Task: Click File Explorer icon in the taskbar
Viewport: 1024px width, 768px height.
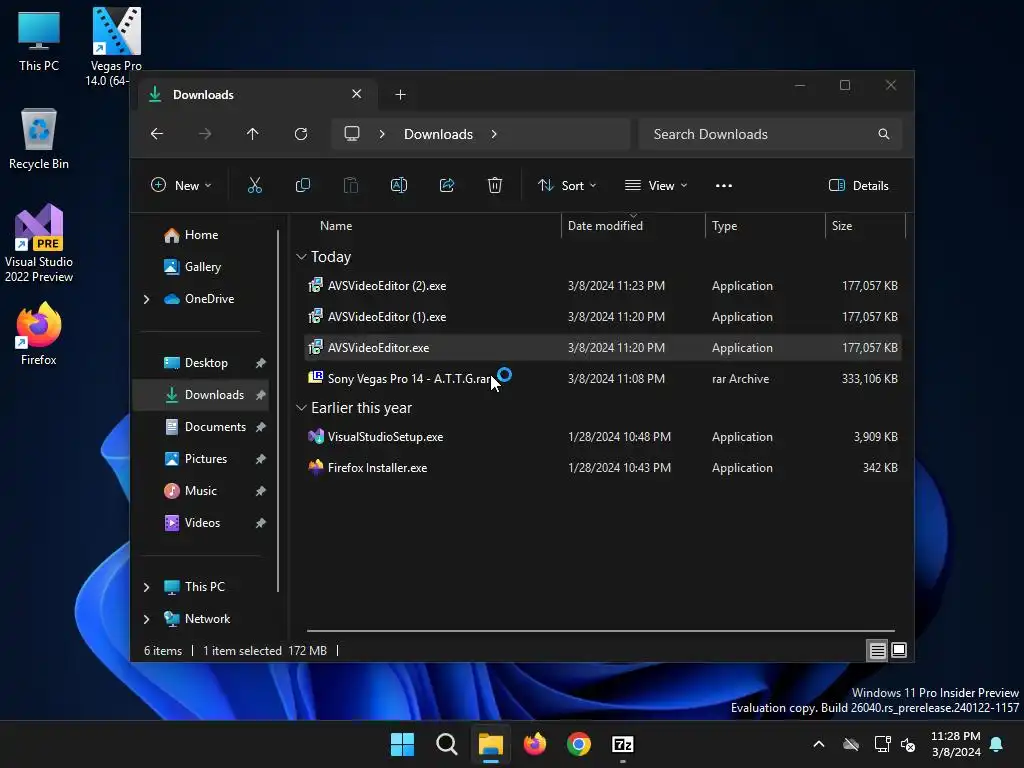Action: 490,744
